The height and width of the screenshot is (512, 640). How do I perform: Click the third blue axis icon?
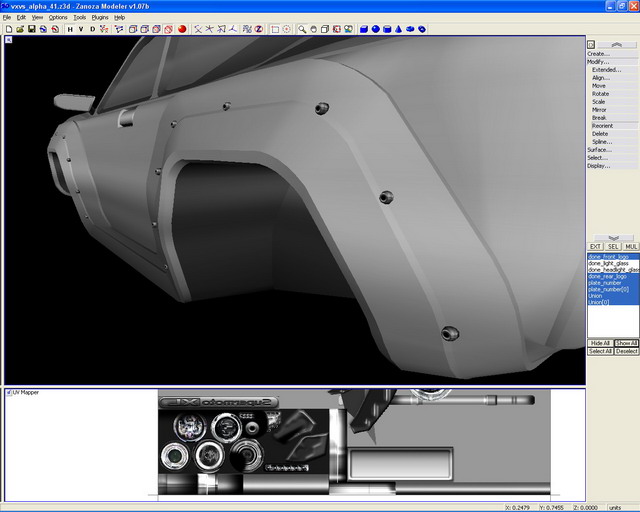click(221, 29)
